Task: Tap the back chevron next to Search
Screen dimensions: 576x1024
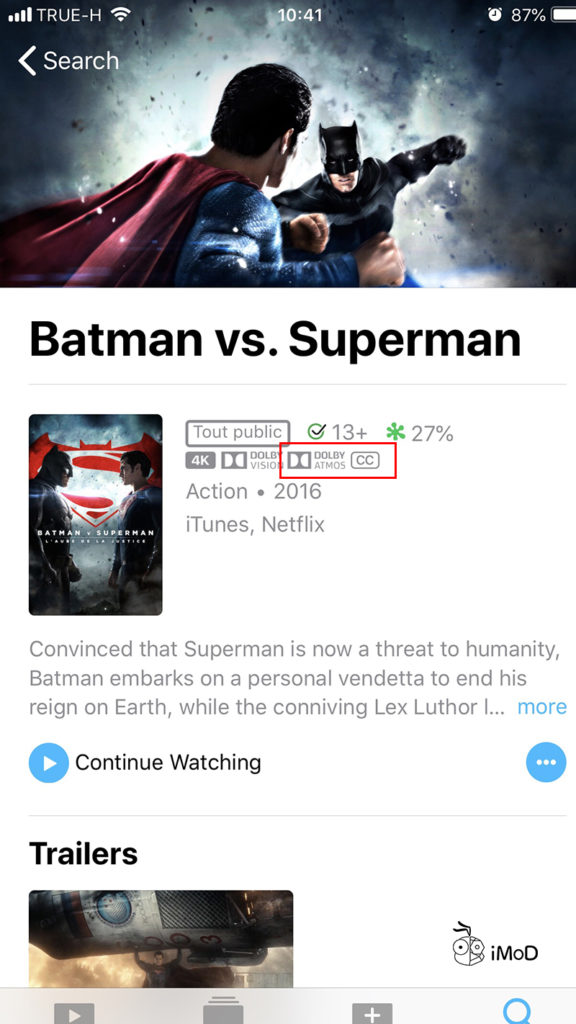Action: (x=27, y=60)
